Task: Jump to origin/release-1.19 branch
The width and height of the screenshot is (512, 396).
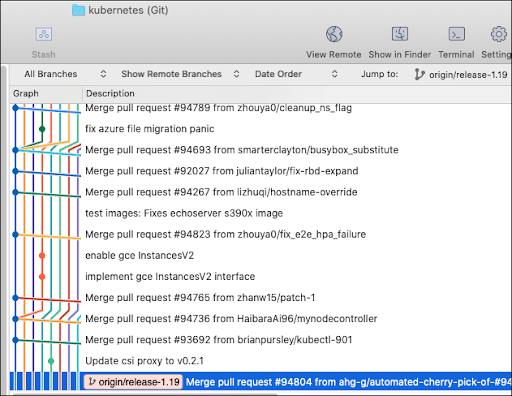Action: click(468, 74)
